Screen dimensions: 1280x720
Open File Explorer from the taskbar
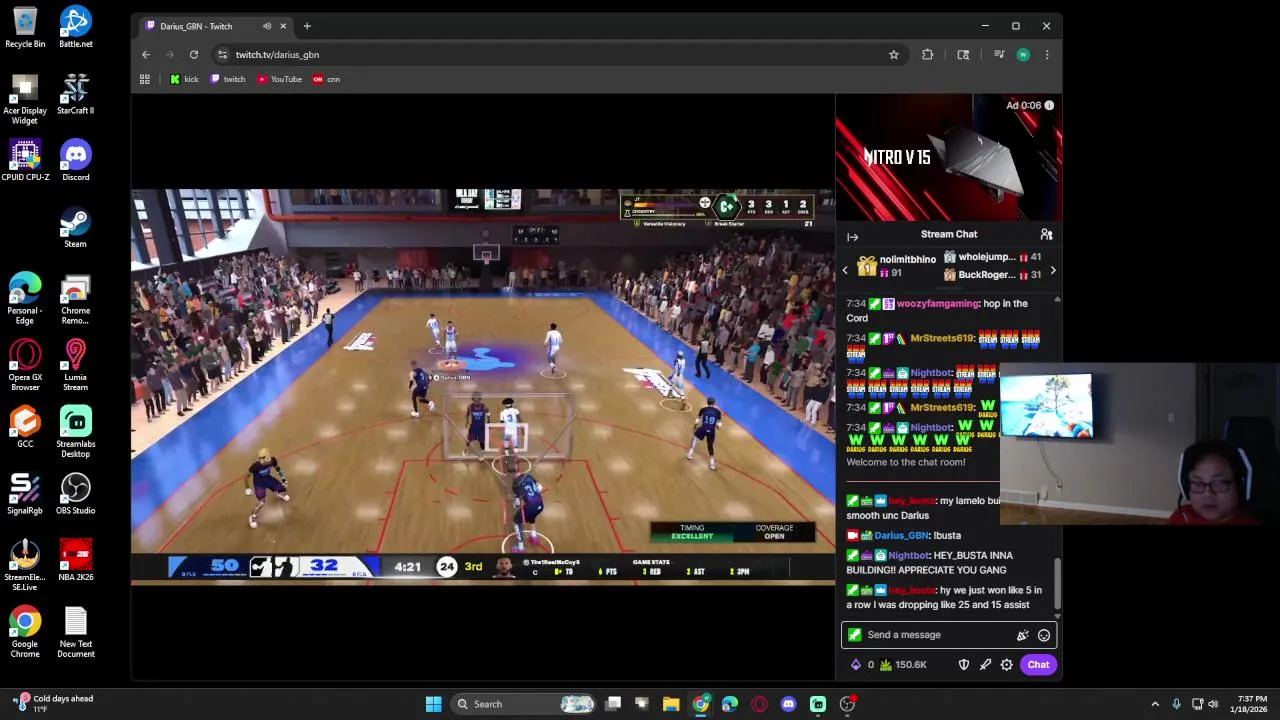click(671, 704)
